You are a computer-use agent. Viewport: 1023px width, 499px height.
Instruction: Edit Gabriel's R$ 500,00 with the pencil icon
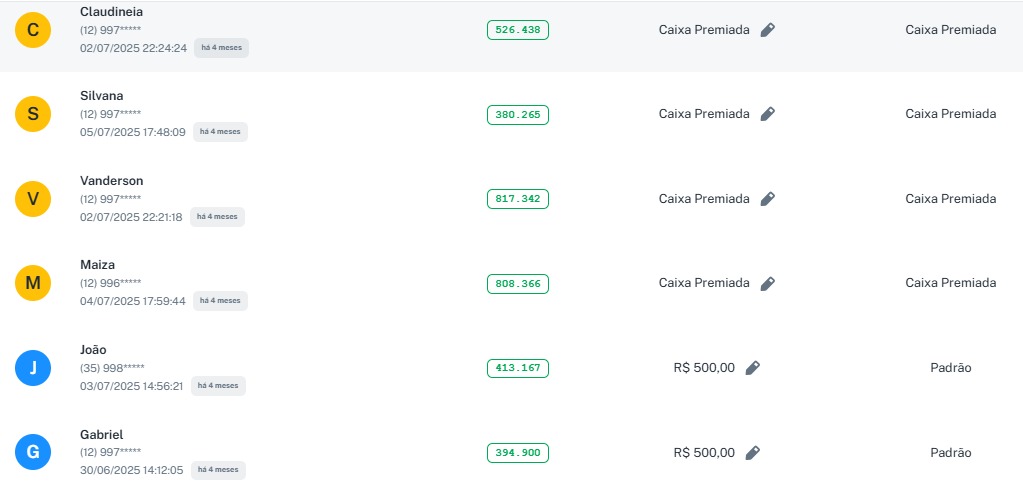click(752, 453)
